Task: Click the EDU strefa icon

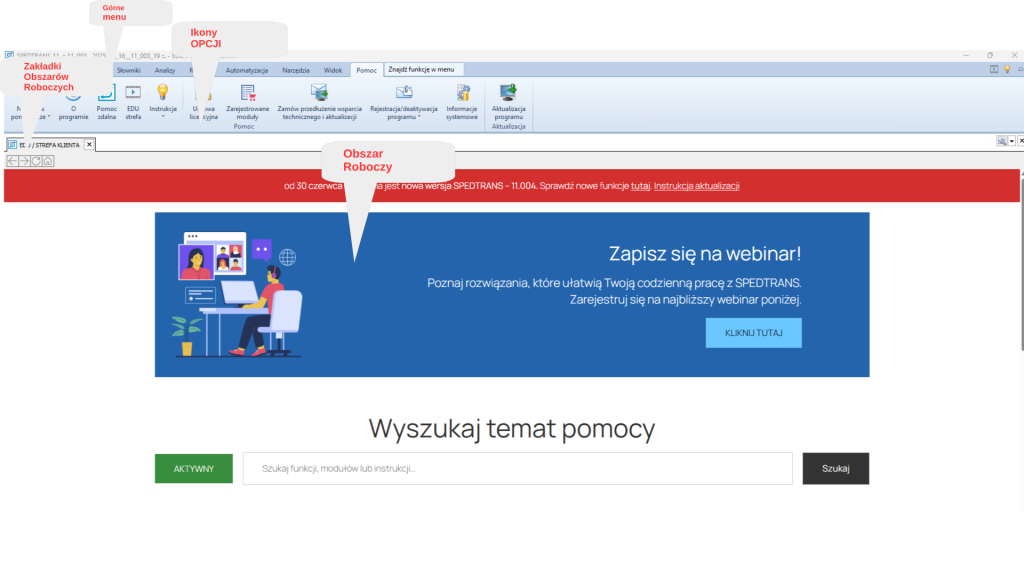Action: 133,99
